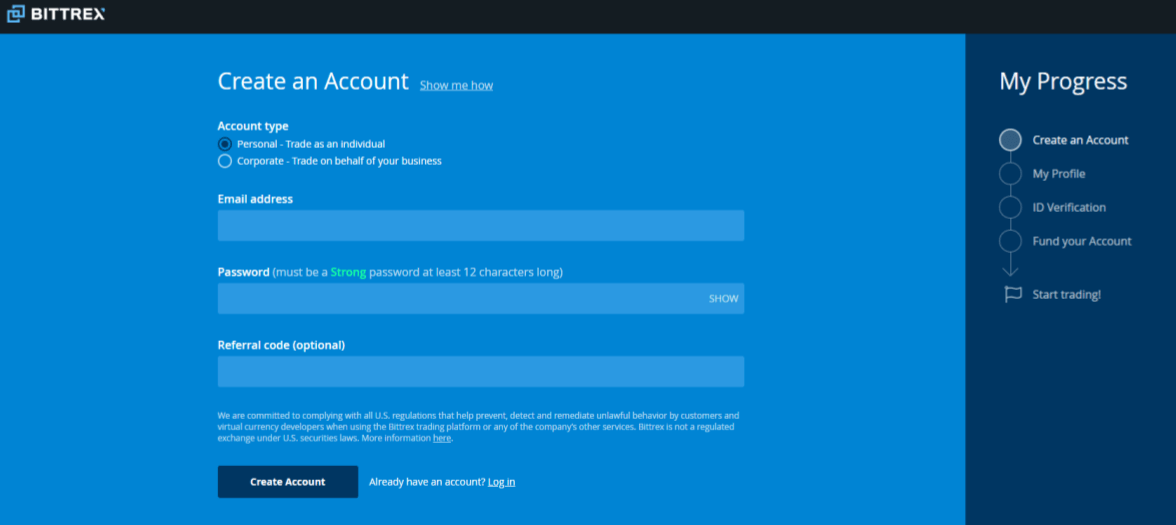Image resolution: width=1176 pixels, height=525 pixels.
Task: Click the ID Verification progress circle
Action: (x=1010, y=208)
